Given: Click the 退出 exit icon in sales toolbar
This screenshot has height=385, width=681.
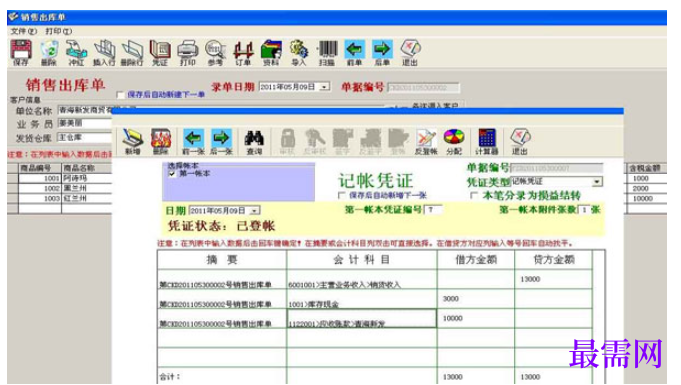Looking at the screenshot, I should tap(410, 53).
